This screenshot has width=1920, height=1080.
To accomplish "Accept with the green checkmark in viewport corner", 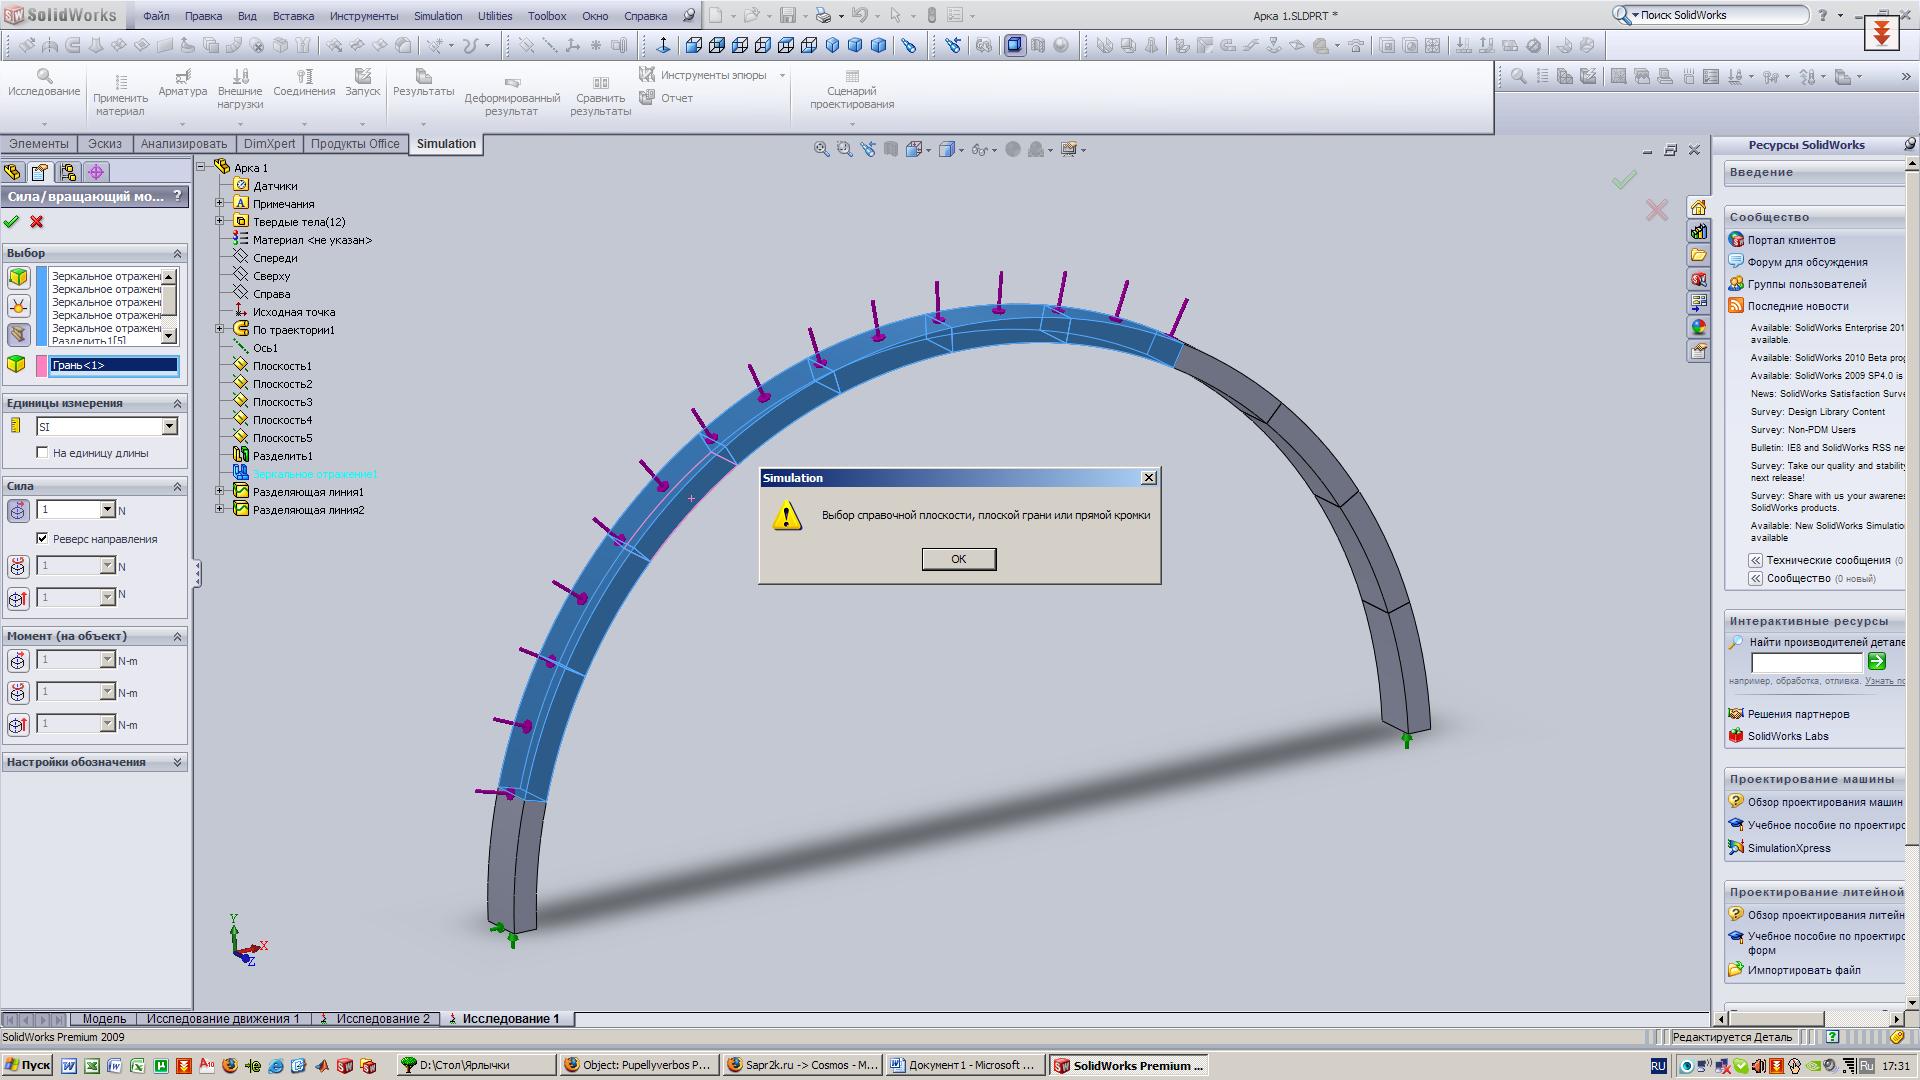I will pos(1624,179).
